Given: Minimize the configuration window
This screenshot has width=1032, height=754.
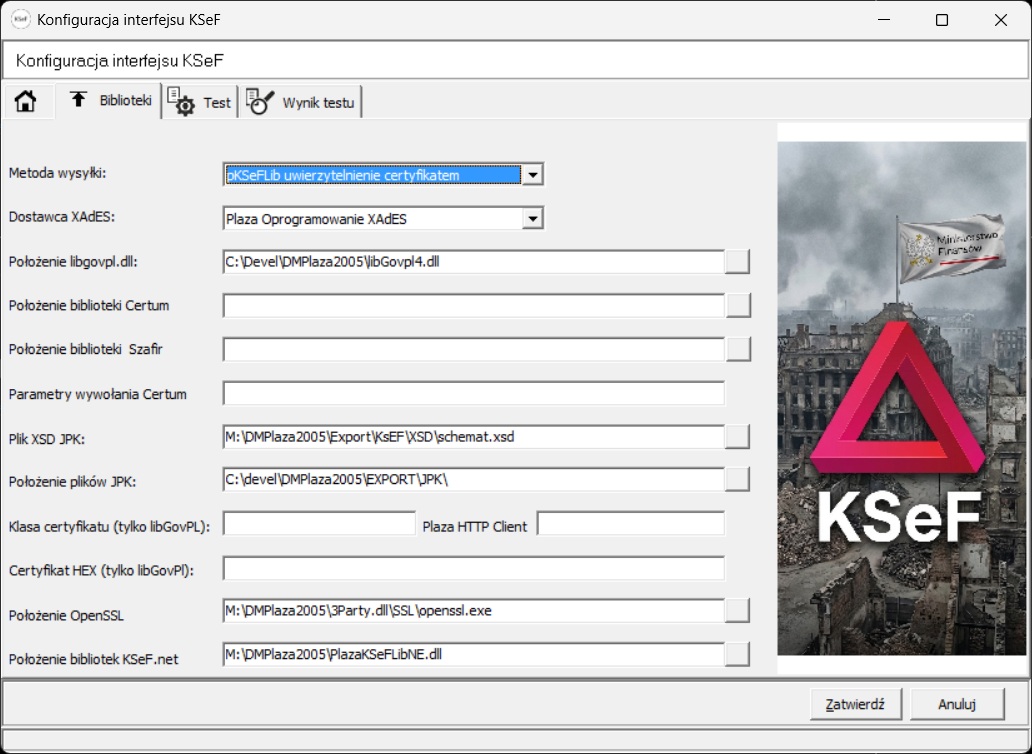Looking at the screenshot, I should click(883, 20).
